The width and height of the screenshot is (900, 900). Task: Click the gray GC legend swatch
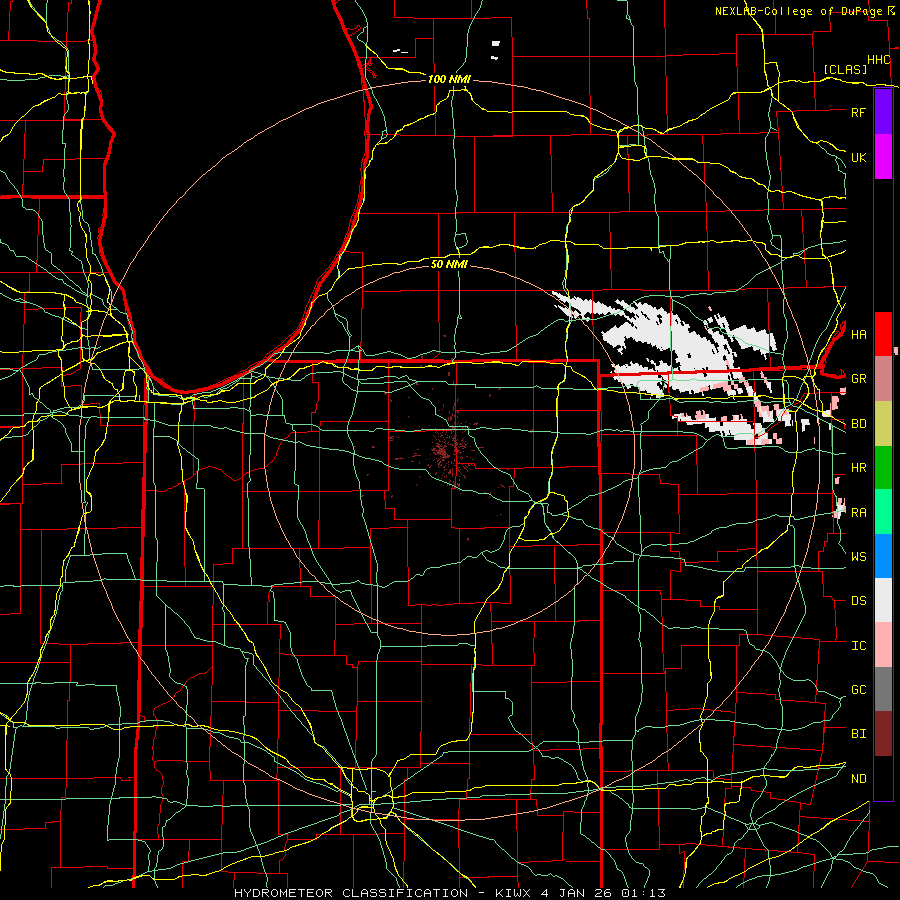tap(883, 689)
